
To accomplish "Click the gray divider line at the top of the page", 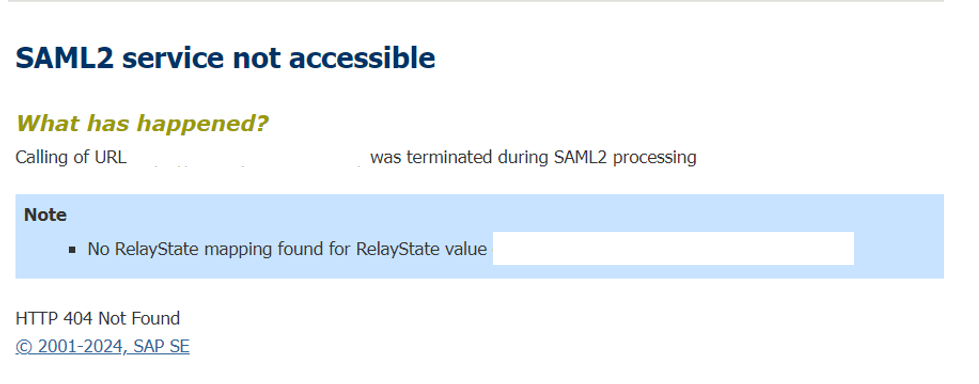I will [x=472, y=1].
